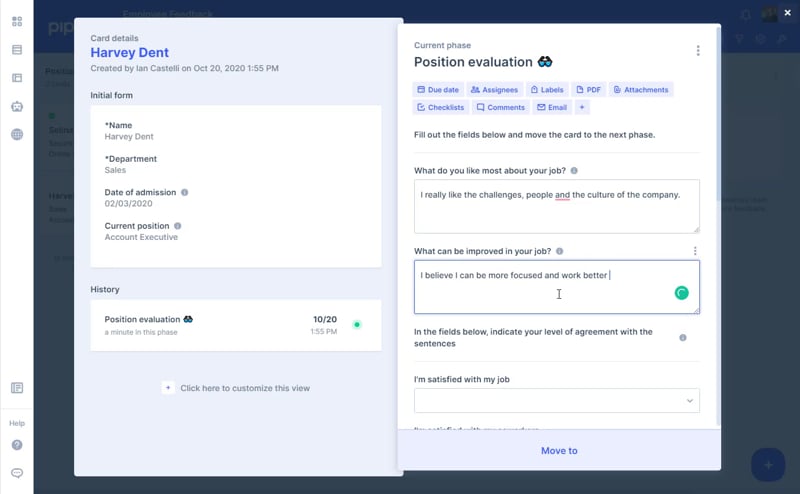The width and height of the screenshot is (800, 494).
Task: Click 'Click here to customize this view'
Action: (238, 388)
